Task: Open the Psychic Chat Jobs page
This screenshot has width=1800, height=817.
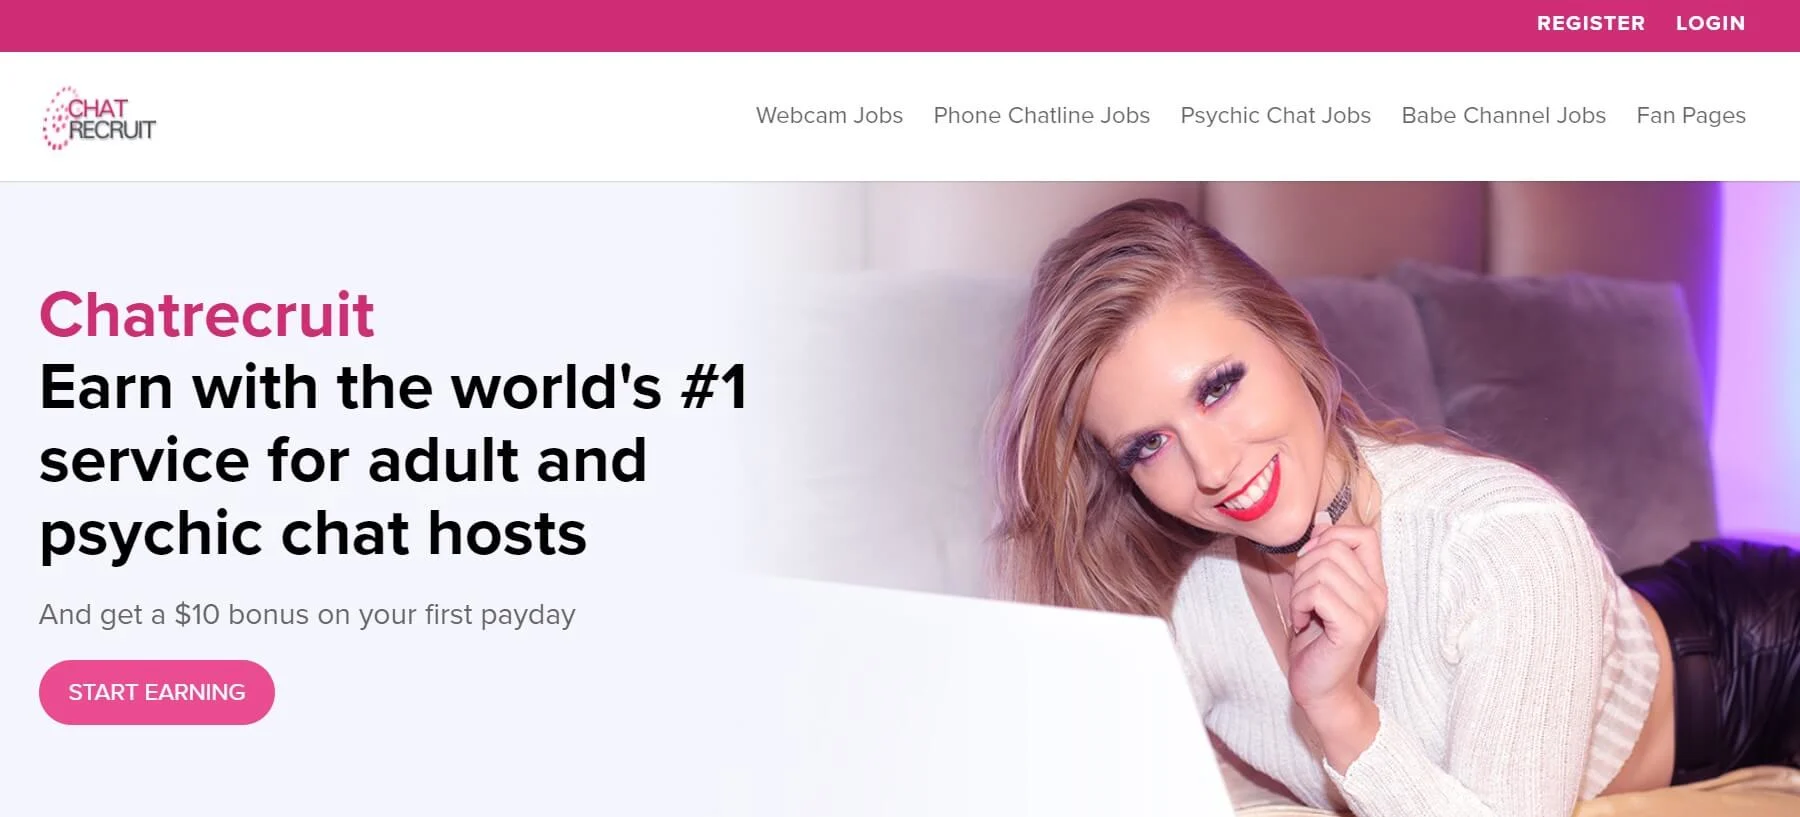Action: coord(1275,115)
